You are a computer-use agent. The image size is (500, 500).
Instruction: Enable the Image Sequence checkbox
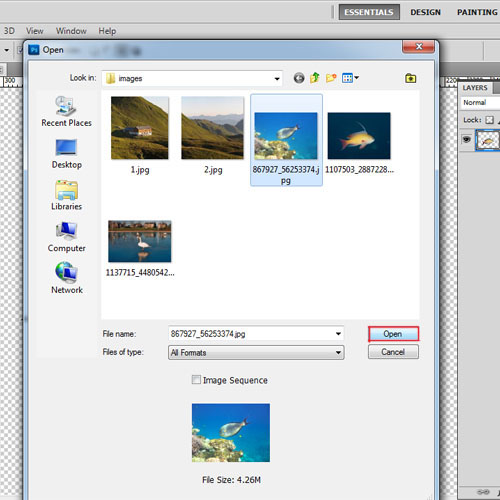tap(196, 380)
